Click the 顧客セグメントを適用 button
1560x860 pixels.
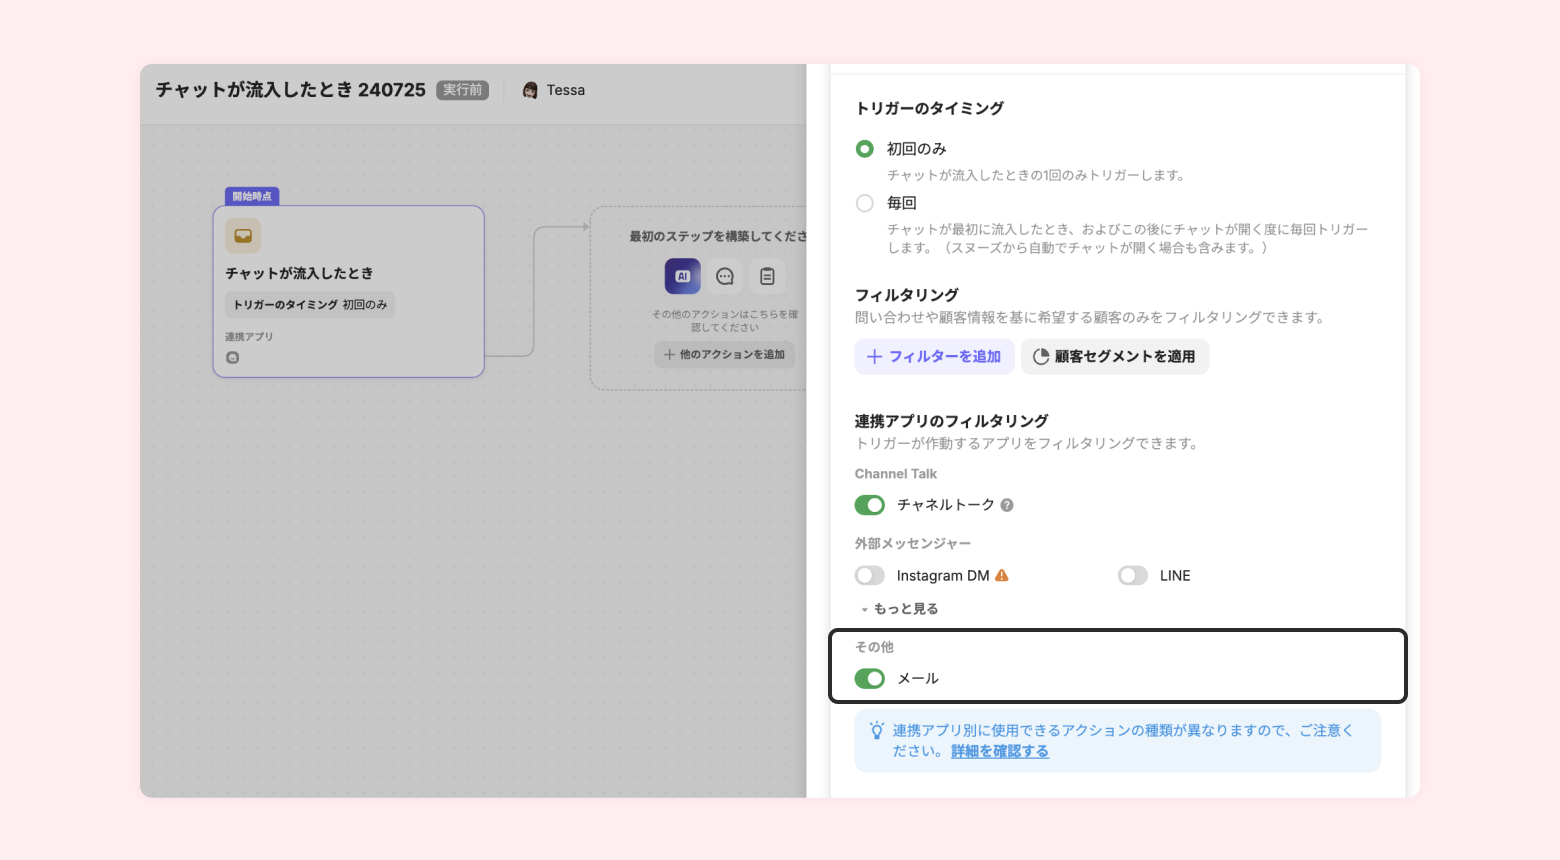click(1114, 357)
